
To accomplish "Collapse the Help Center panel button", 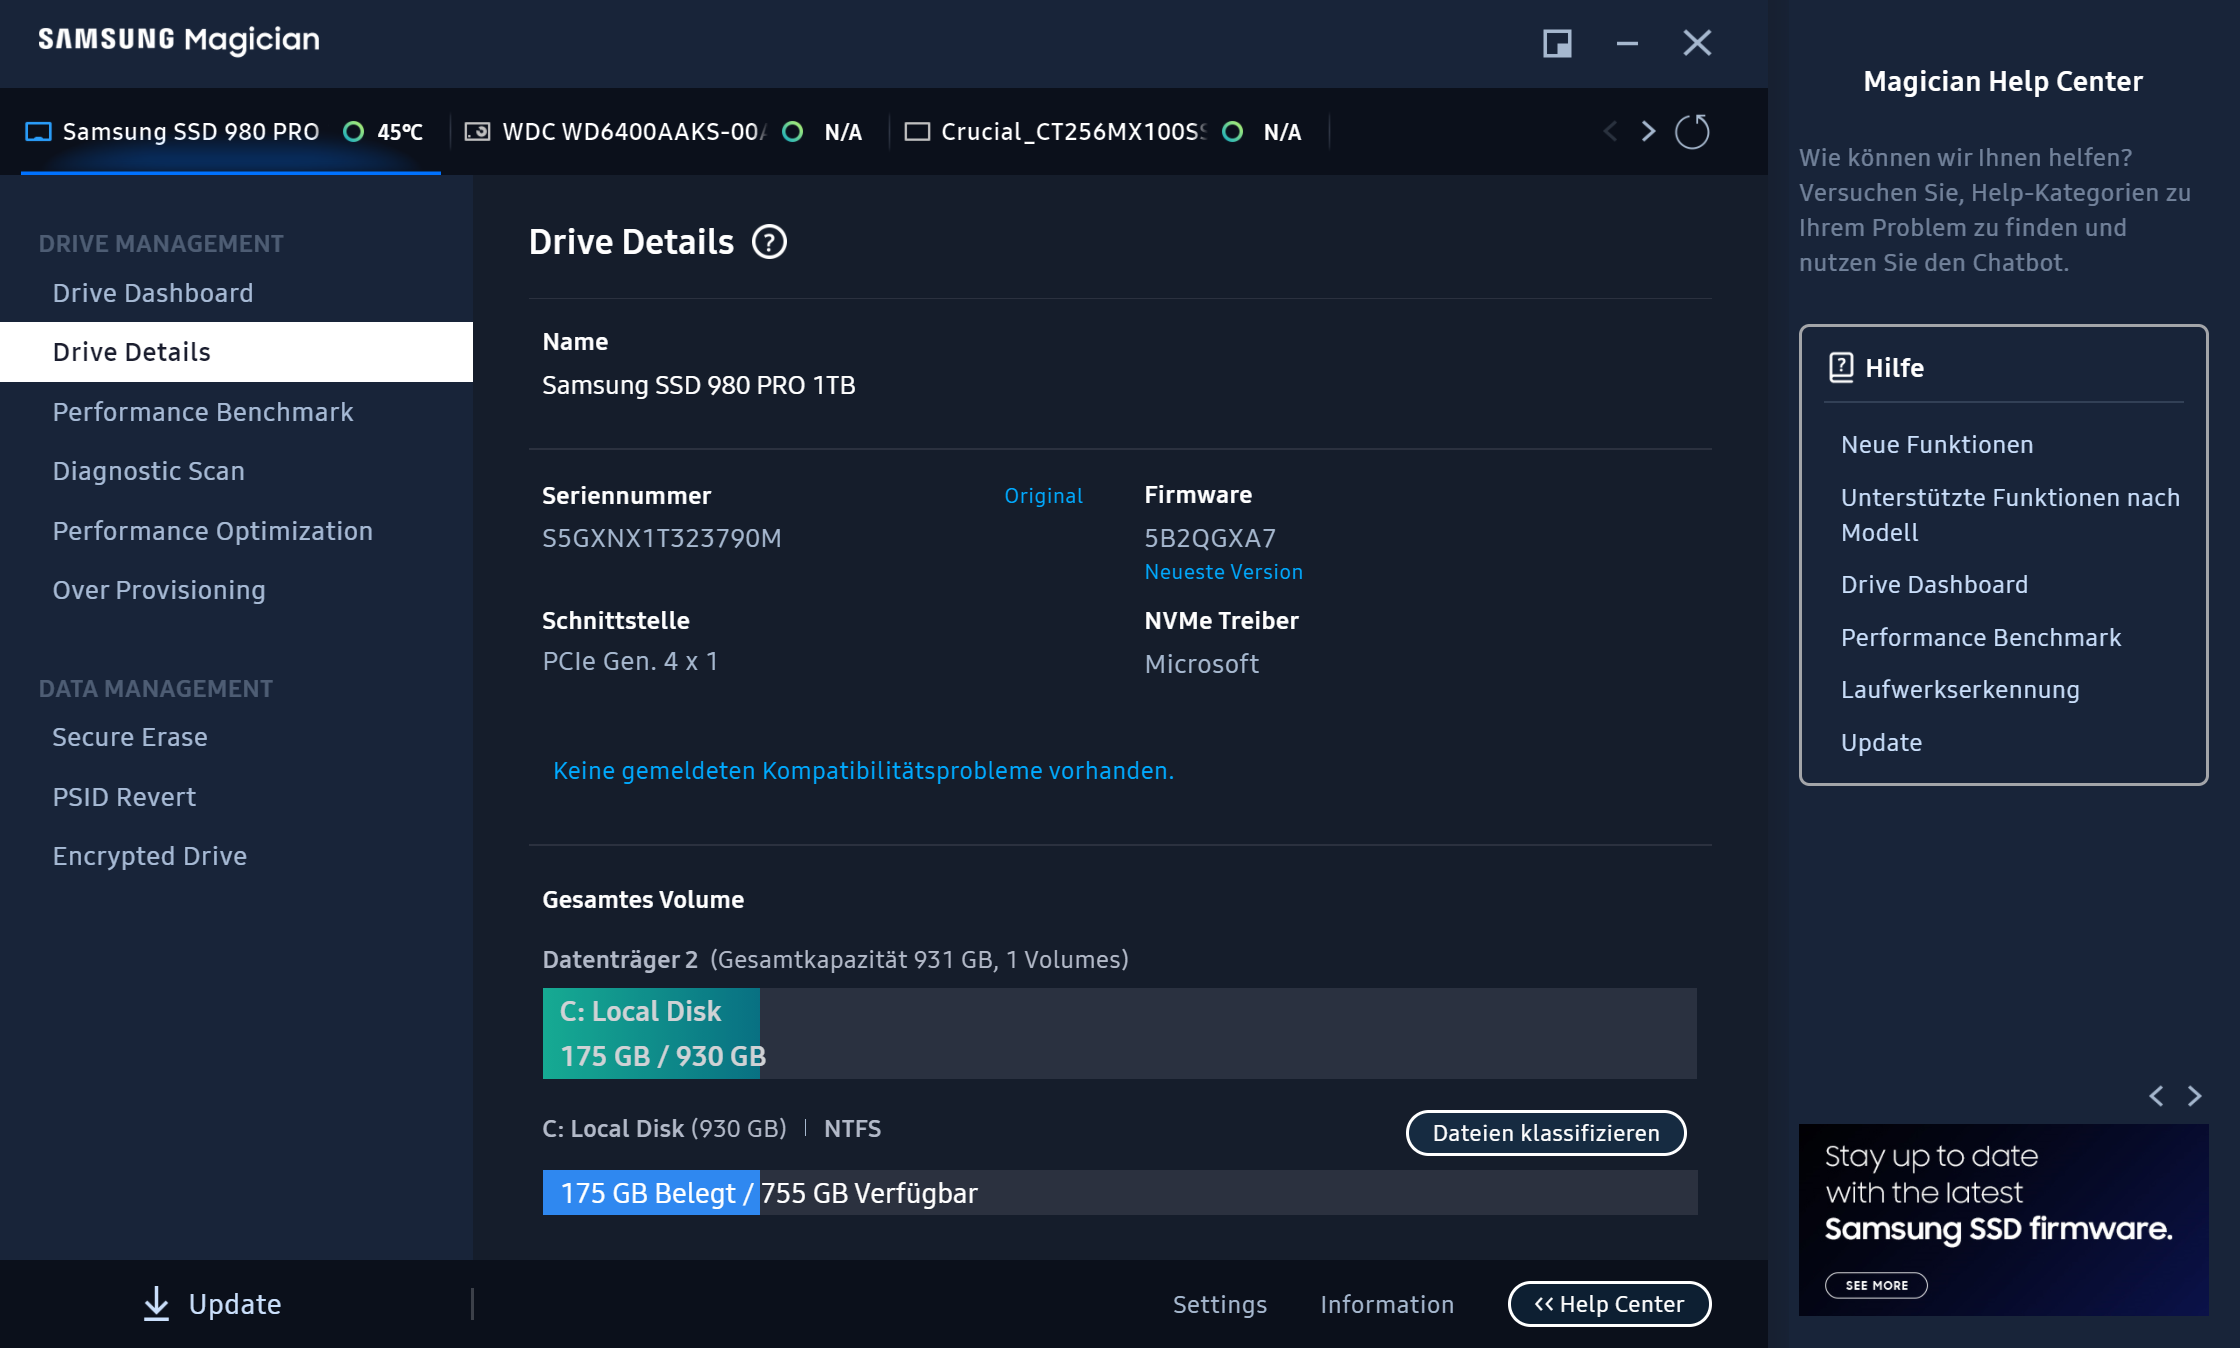I will (1609, 1304).
